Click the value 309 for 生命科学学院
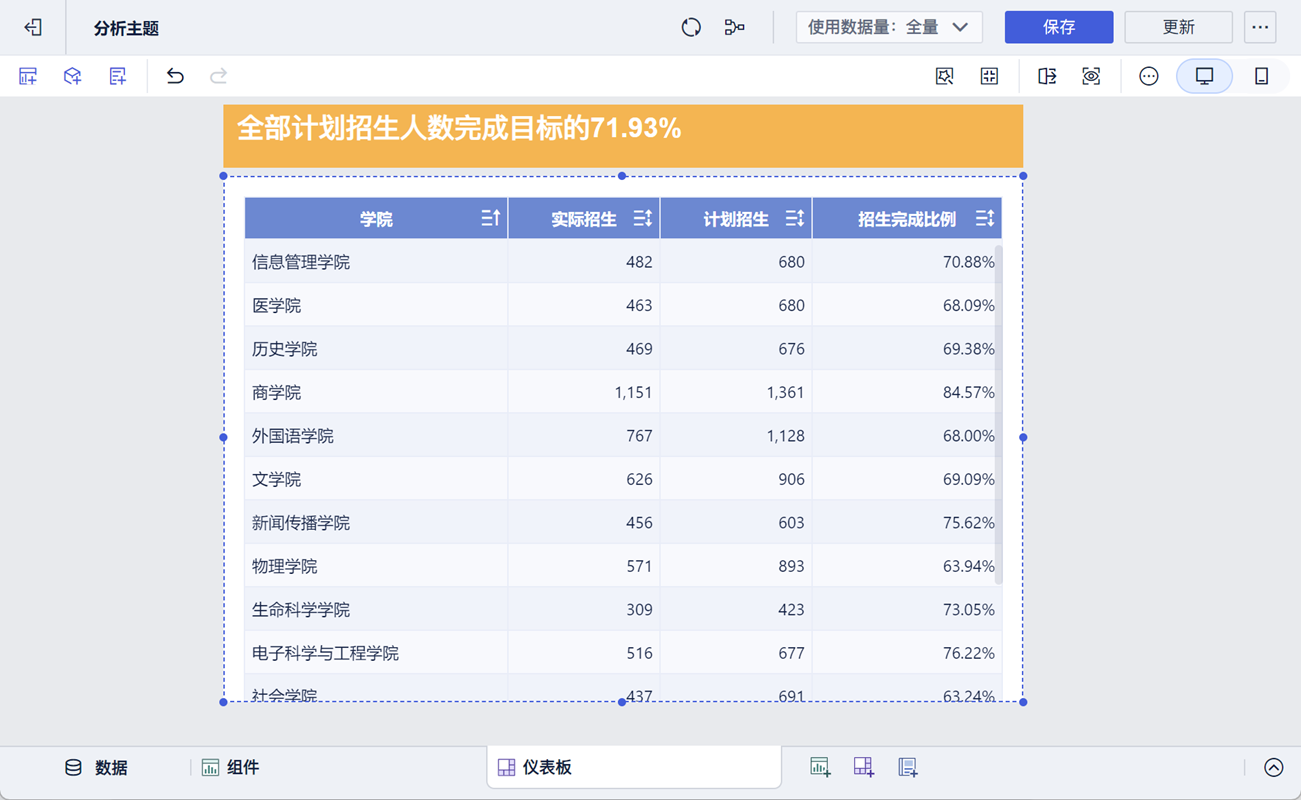The width and height of the screenshot is (1301, 800). (639, 610)
